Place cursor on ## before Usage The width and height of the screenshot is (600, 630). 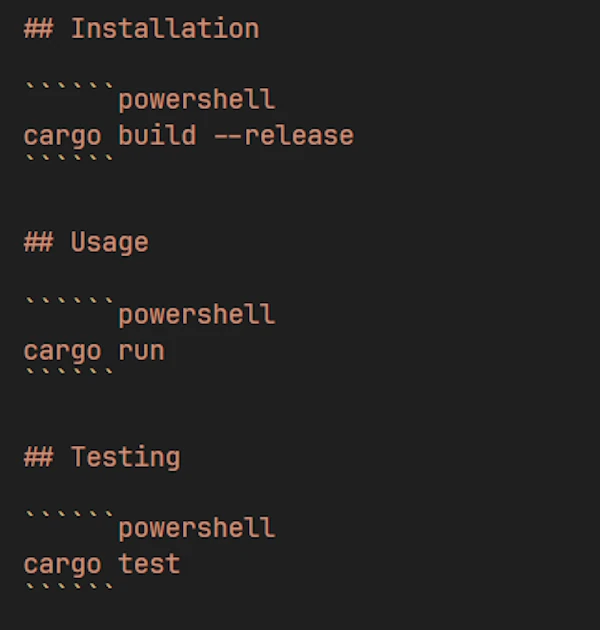click(38, 243)
